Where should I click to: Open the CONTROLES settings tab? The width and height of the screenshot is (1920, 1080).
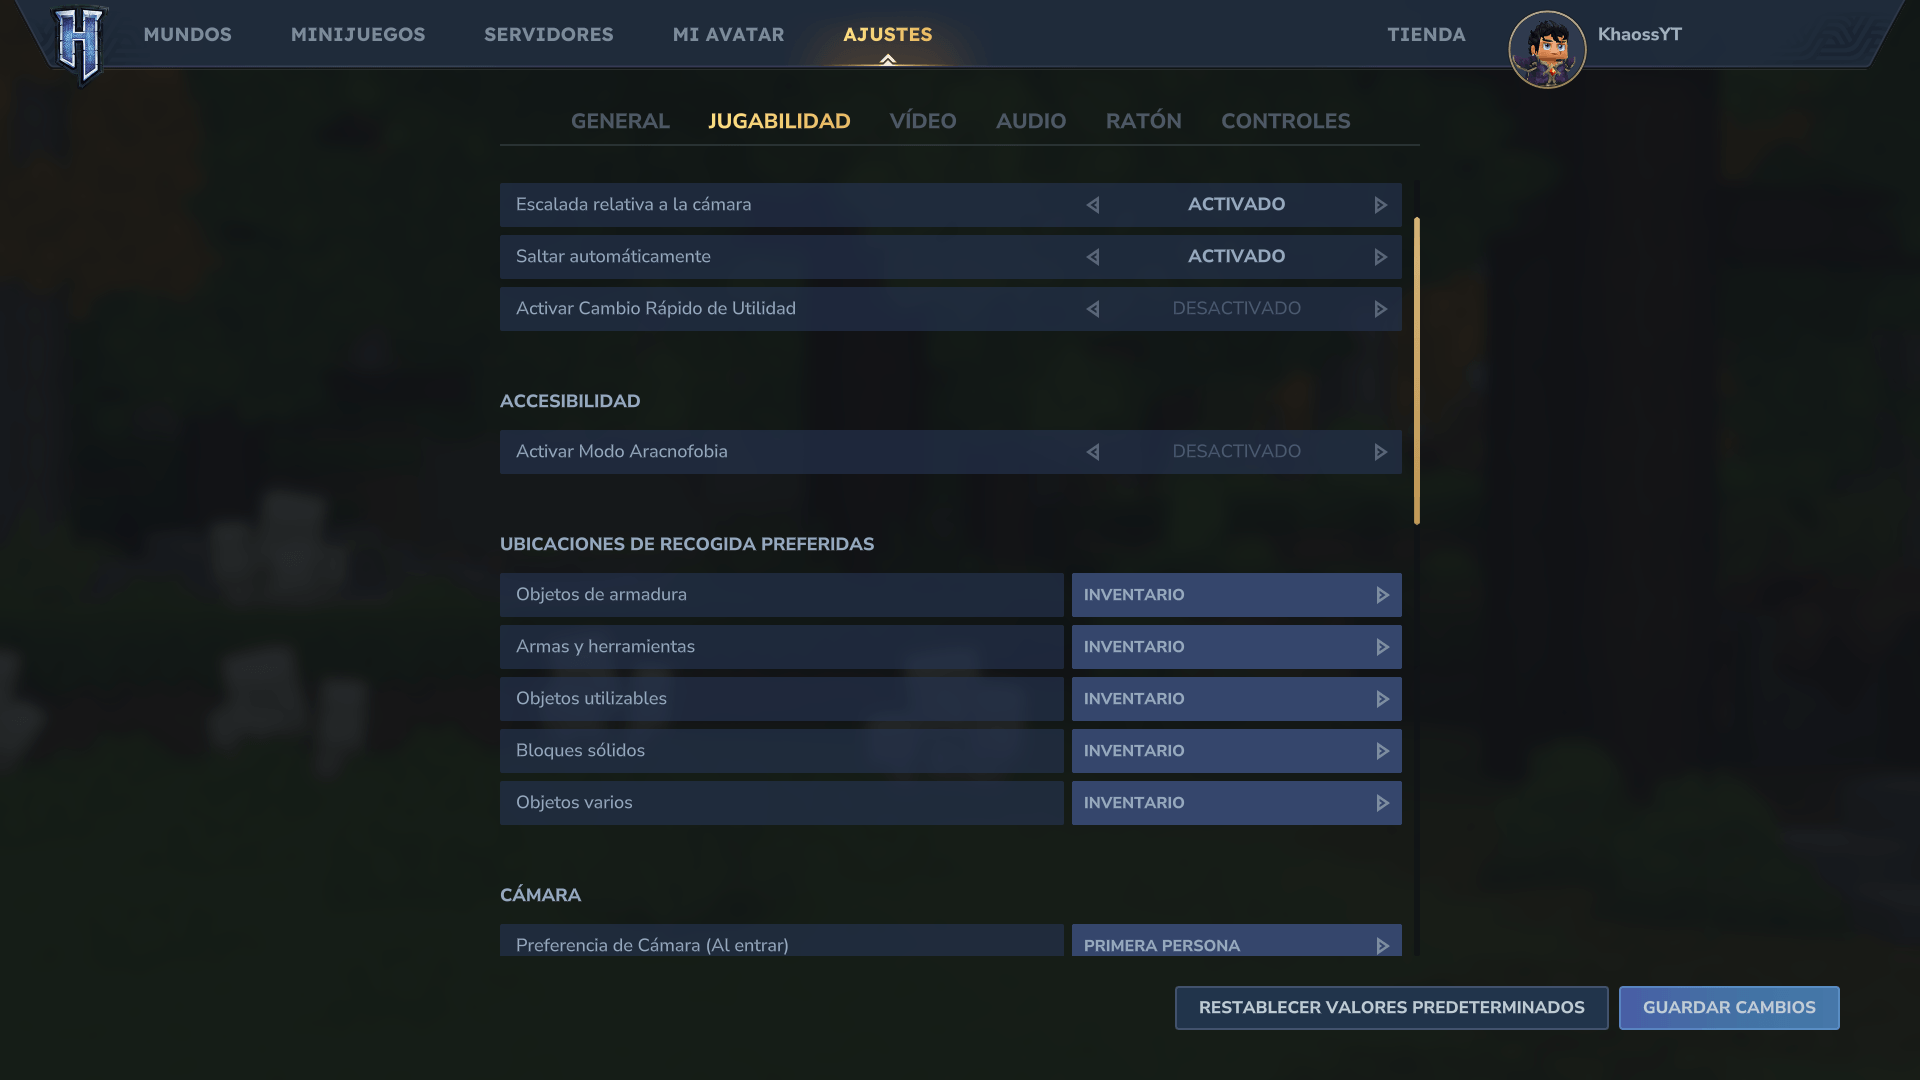tap(1285, 121)
